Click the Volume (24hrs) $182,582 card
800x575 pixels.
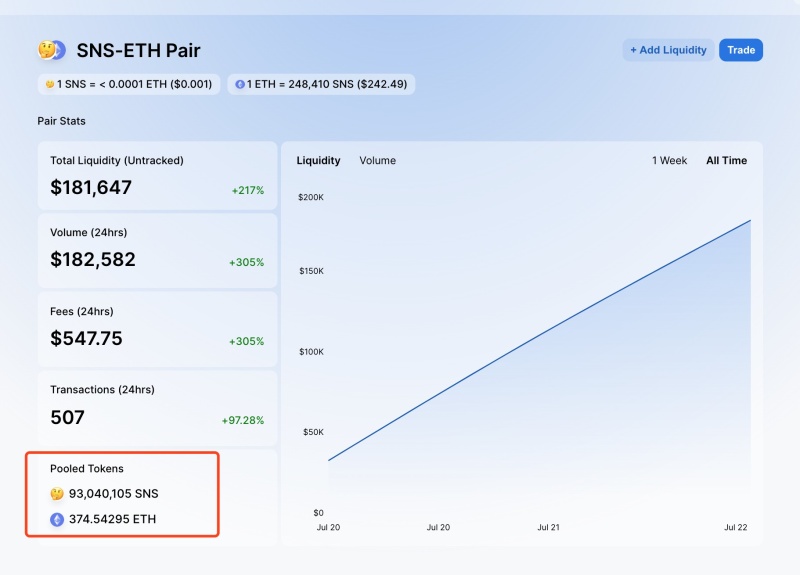[x=157, y=247]
